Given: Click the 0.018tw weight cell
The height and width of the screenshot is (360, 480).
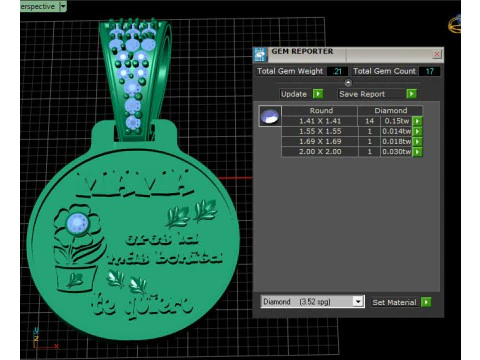Looking at the screenshot, I should coord(397,142).
